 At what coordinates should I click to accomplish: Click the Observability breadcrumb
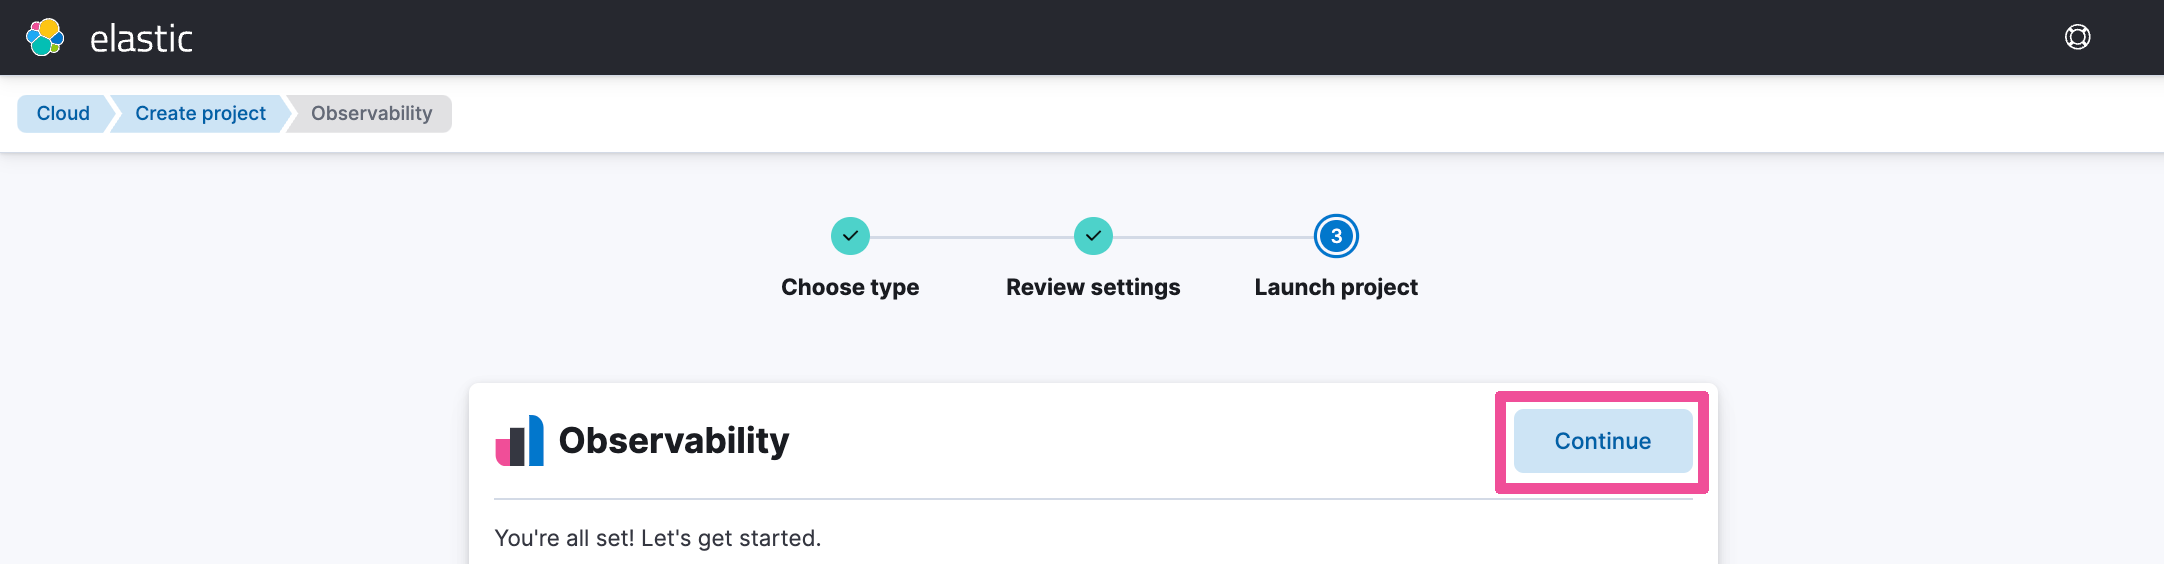(x=371, y=113)
